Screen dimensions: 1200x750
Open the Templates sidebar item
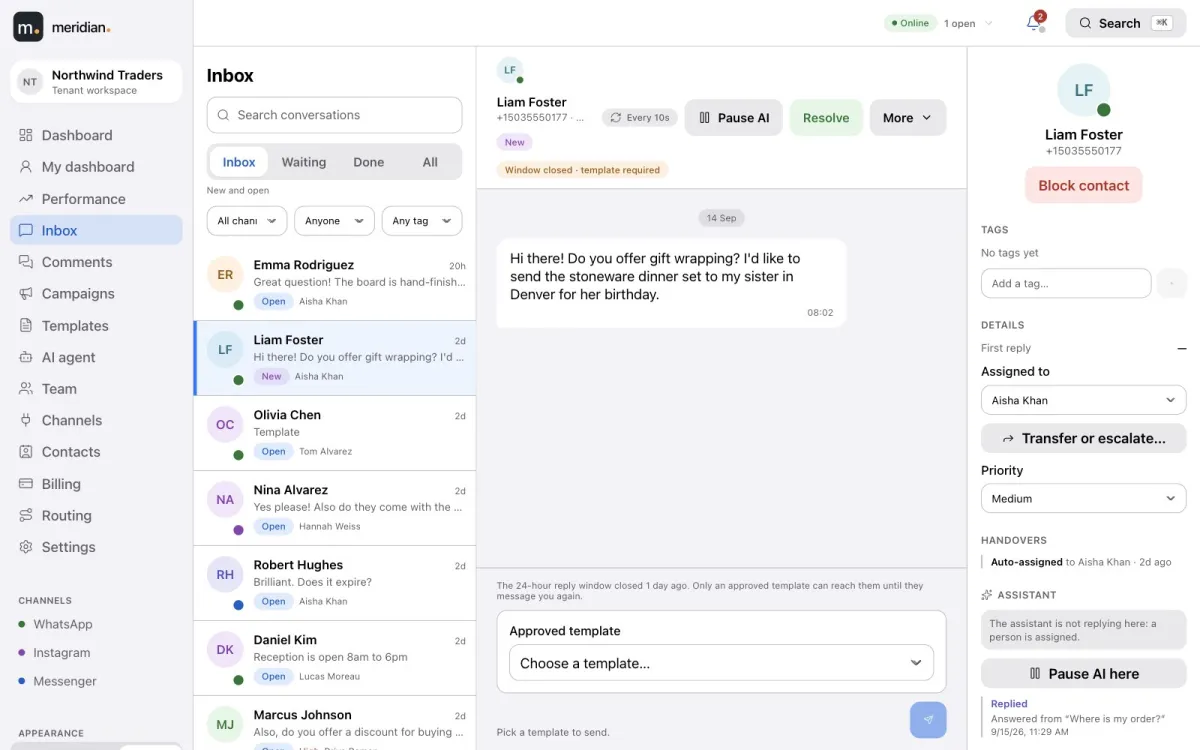pyautogui.click(x=96, y=326)
